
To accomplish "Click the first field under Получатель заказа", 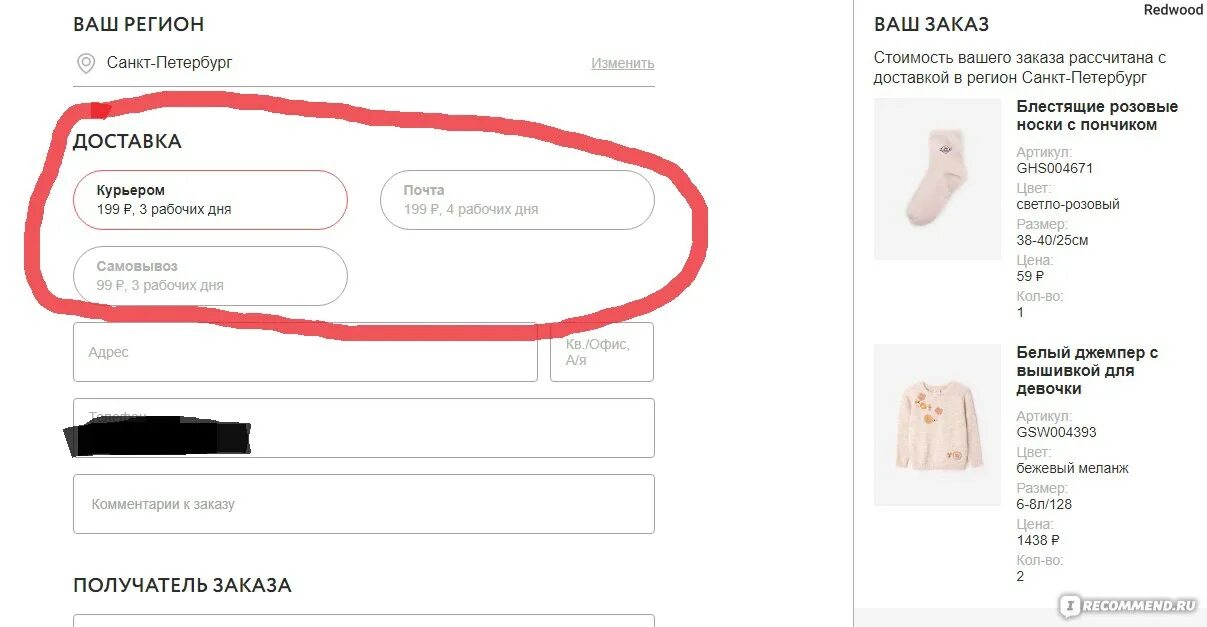I will coord(364,620).
